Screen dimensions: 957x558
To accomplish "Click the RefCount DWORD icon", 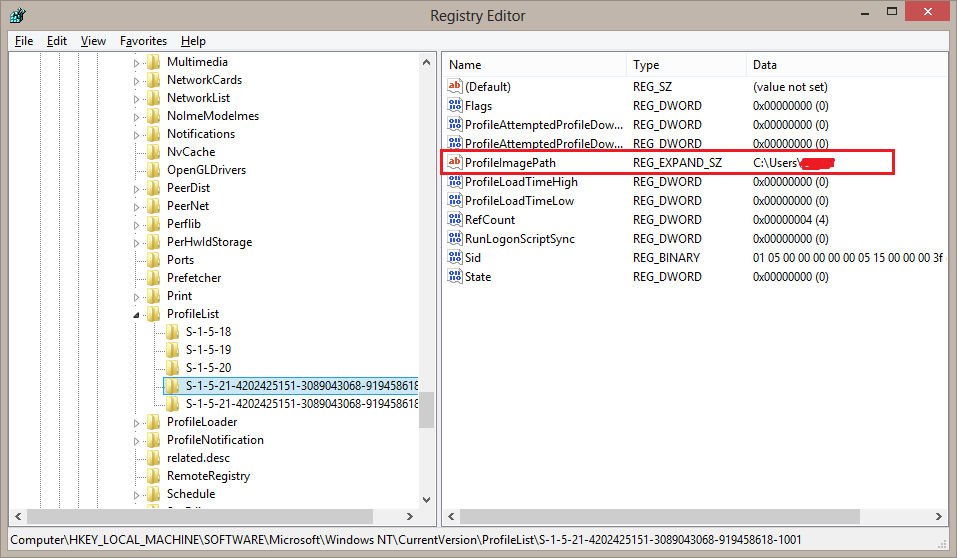I will [x=455, y=220].
